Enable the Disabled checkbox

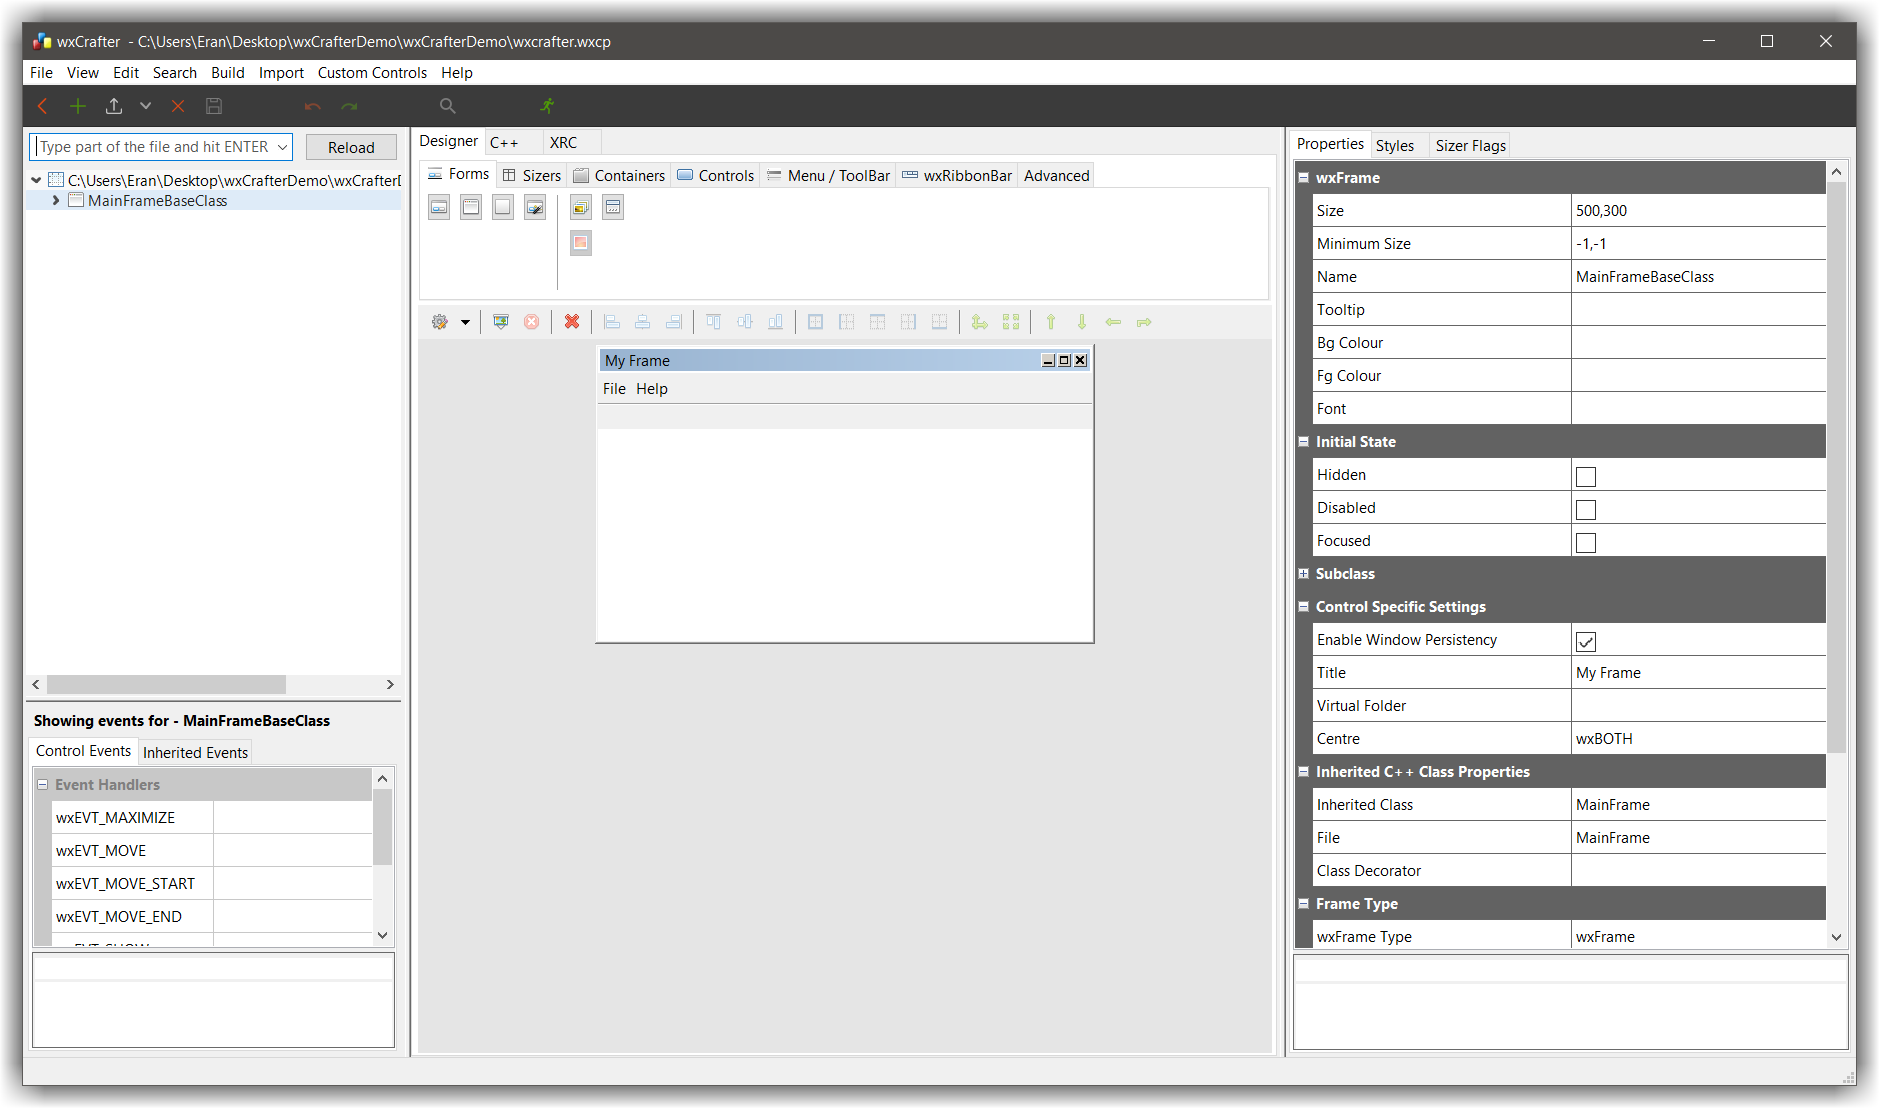[1586, 510]
